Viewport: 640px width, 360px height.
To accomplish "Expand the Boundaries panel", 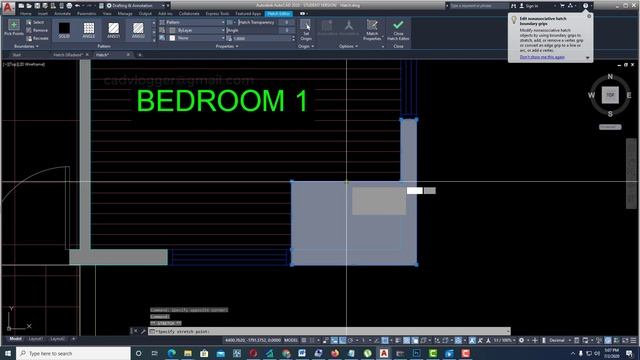I will (x=26, y=47).
